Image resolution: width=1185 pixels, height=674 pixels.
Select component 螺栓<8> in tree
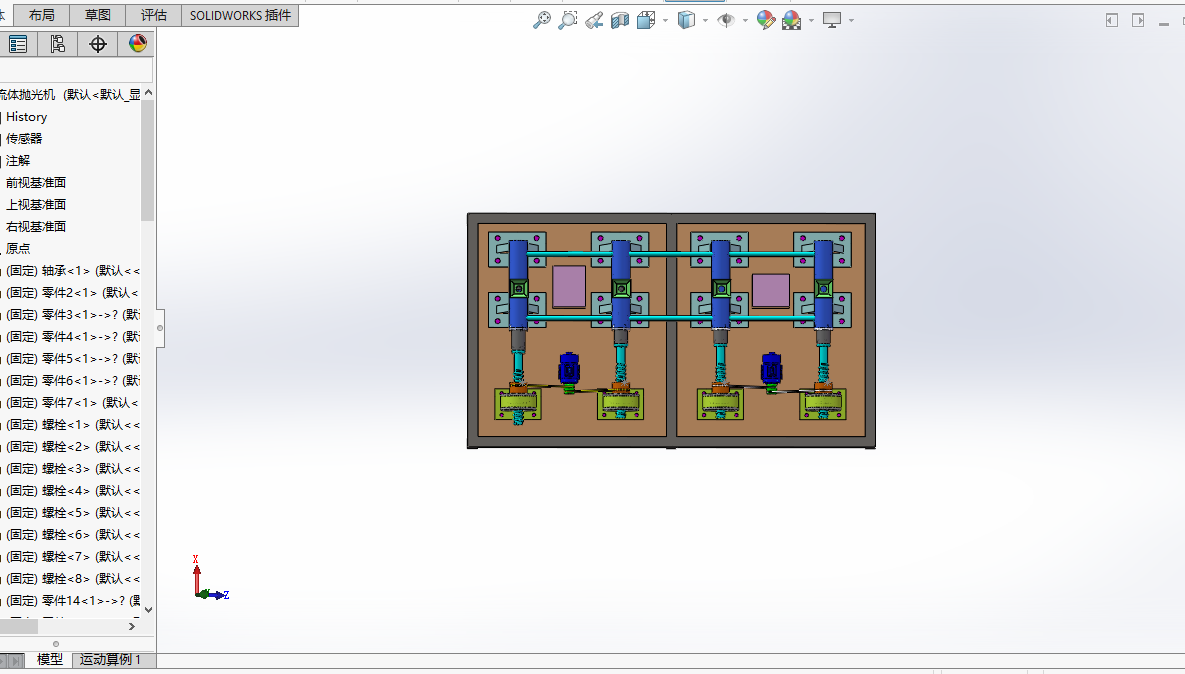tap(73, 578)
